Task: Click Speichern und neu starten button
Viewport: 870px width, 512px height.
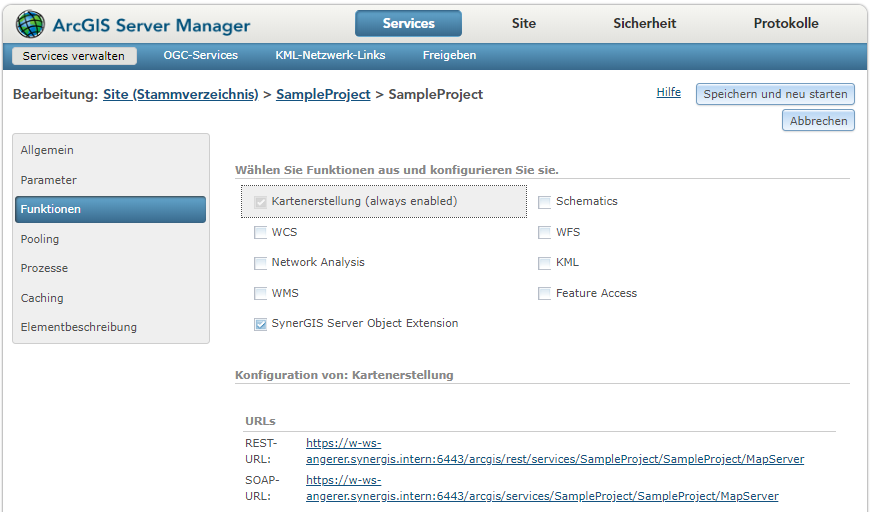Action: pos(775,94)
